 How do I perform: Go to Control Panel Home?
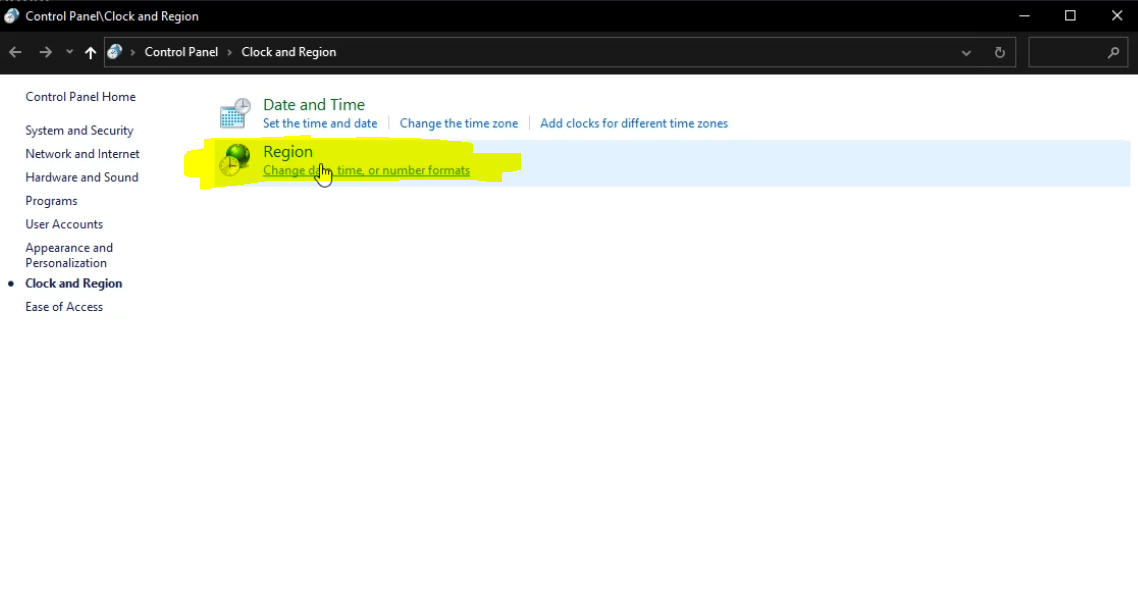(x=80, y=97)
